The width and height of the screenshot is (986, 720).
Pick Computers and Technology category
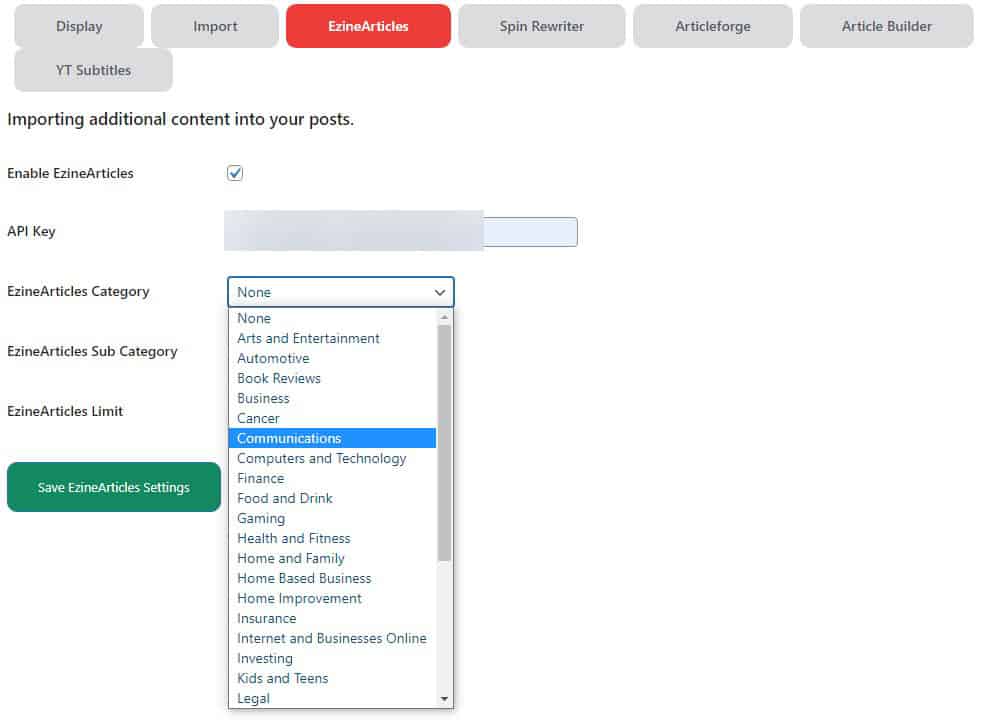[x=321, y=458]
